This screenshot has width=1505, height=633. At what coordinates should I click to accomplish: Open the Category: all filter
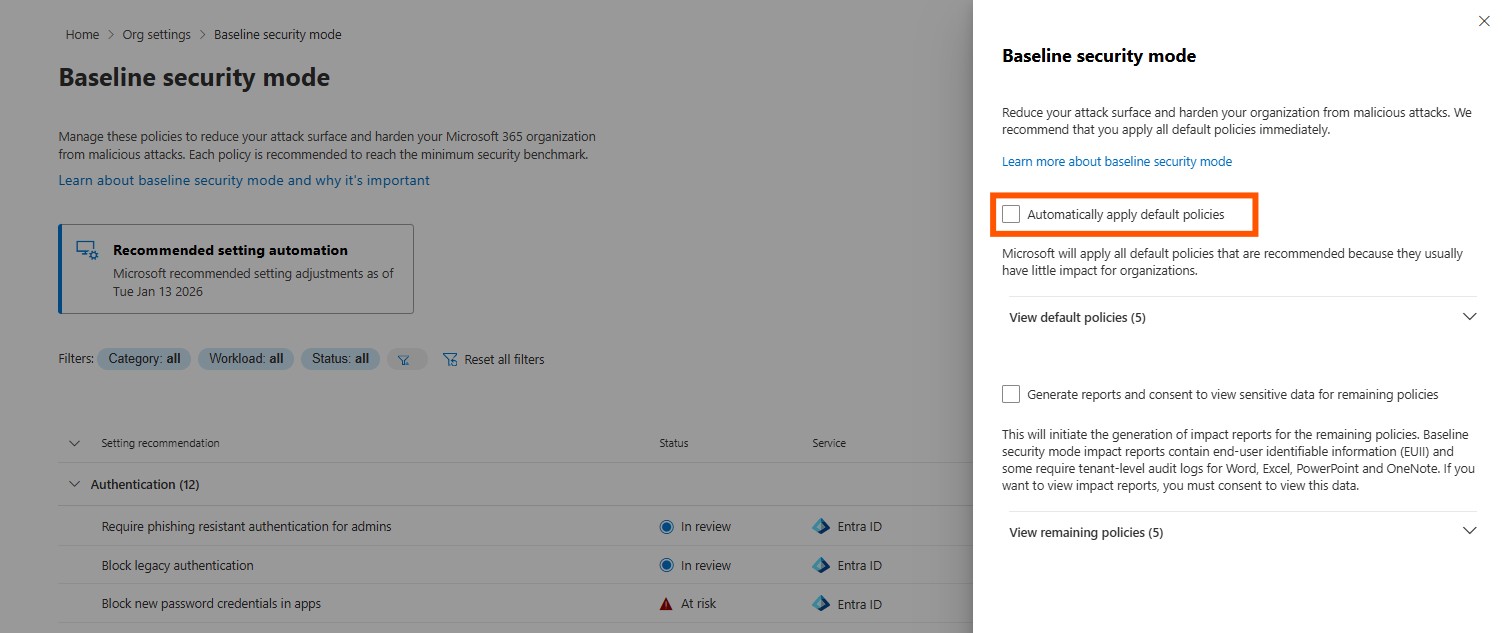(144, 359)
